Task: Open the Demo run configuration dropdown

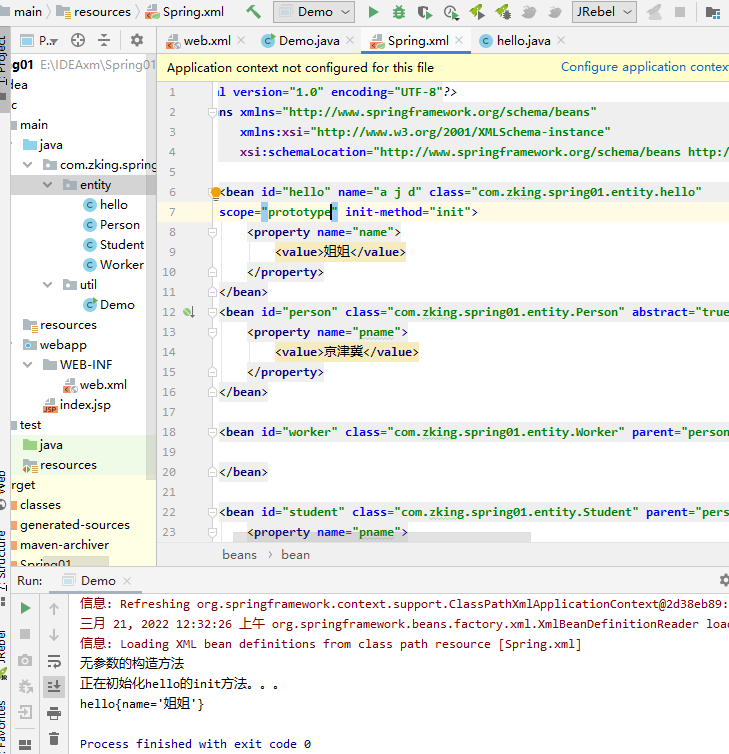Action: tap(314, 12)
